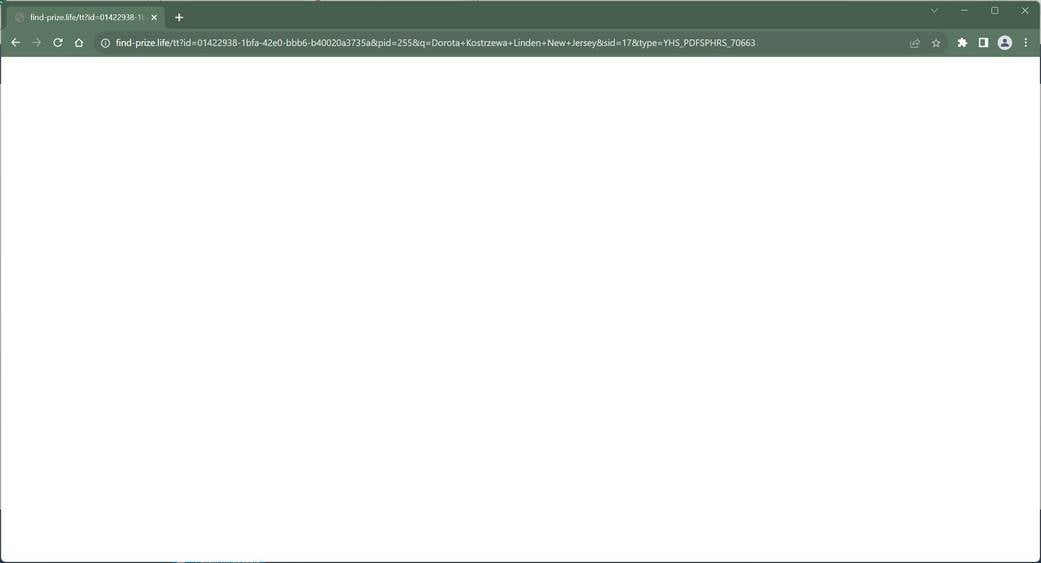Reload the find-prize.life page
Viewport: 1041px width, 563px height.
pos(58,42)
